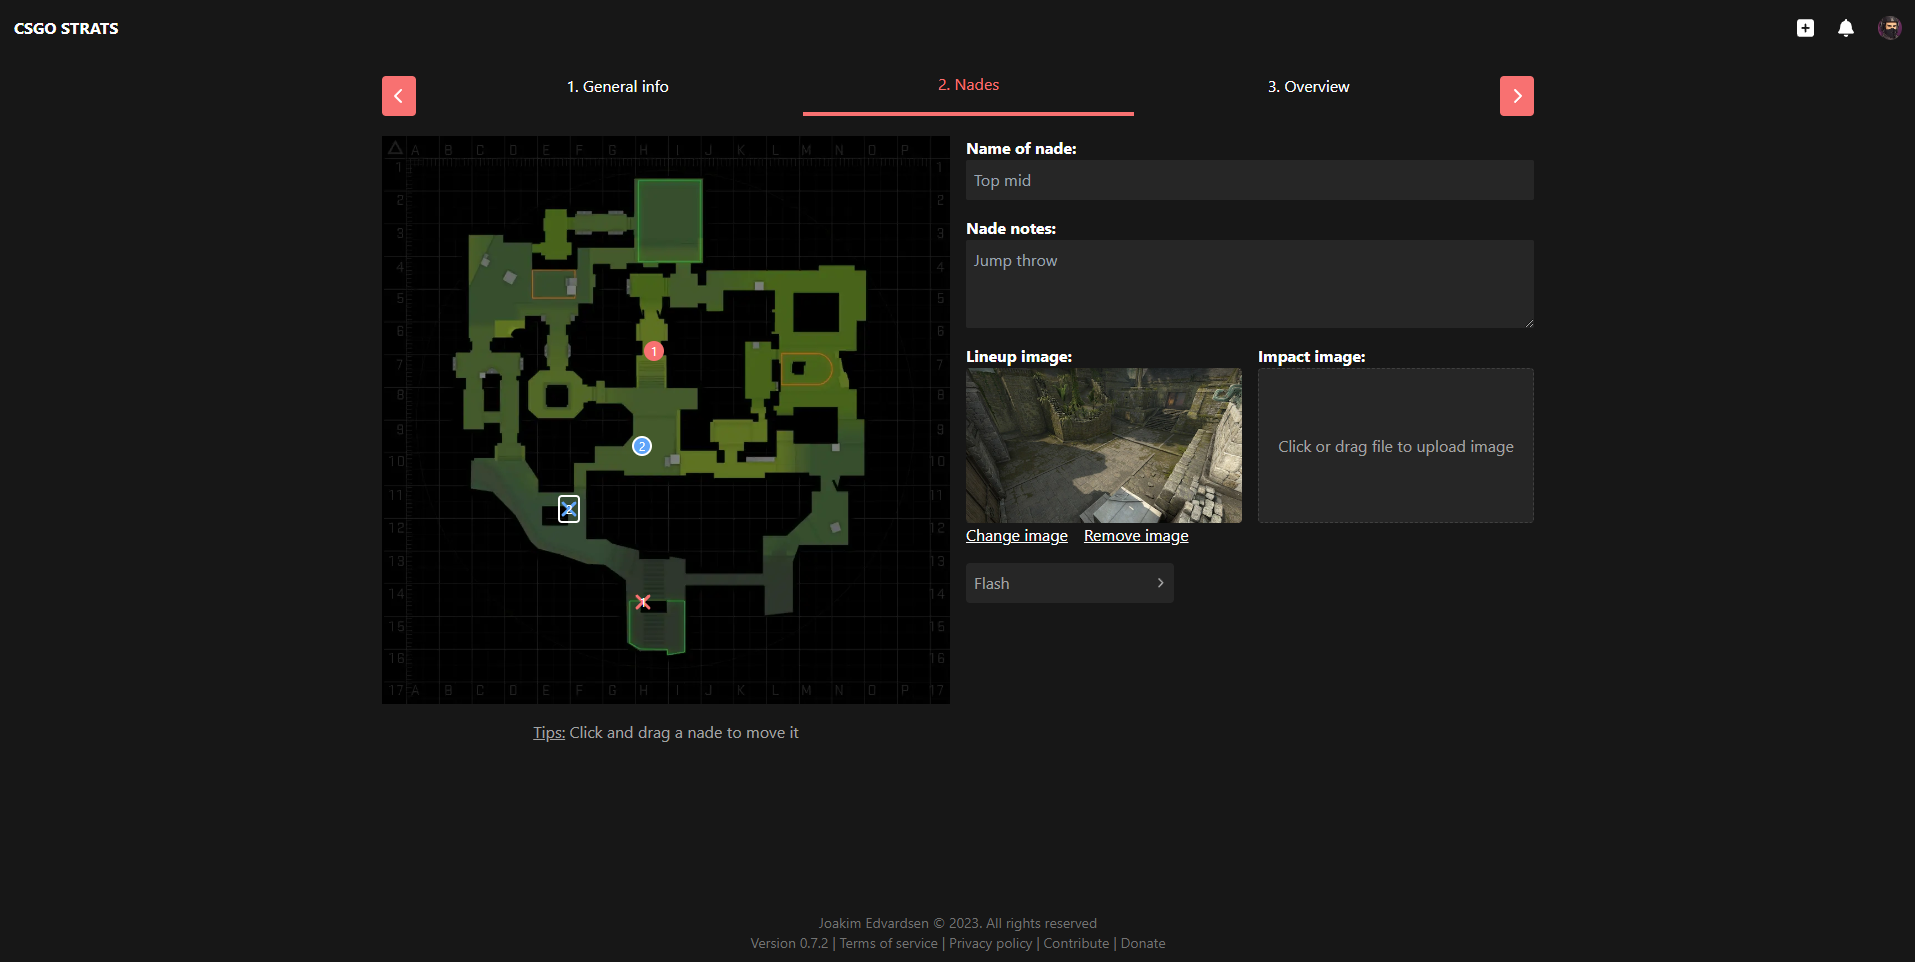Click the red X marker near spawn
Image resolution: width=1915 pixels, height=962 pixels.
pos(643,602)
